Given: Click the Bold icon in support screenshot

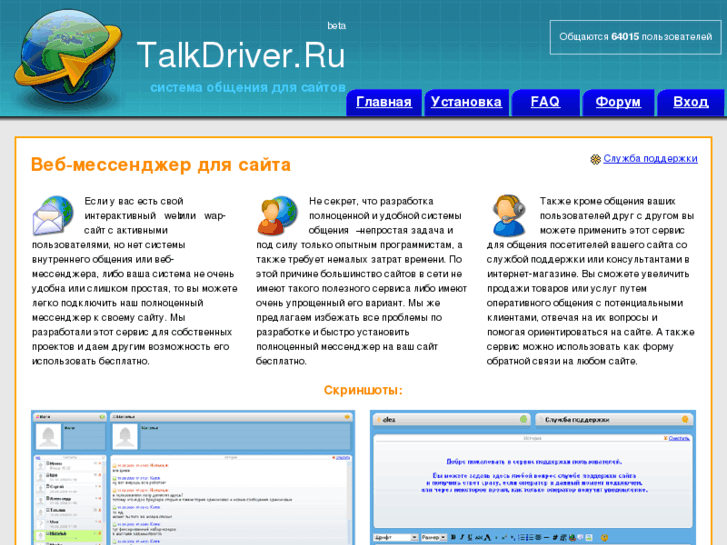Looking at the screenshot, I should click(453, 538).
